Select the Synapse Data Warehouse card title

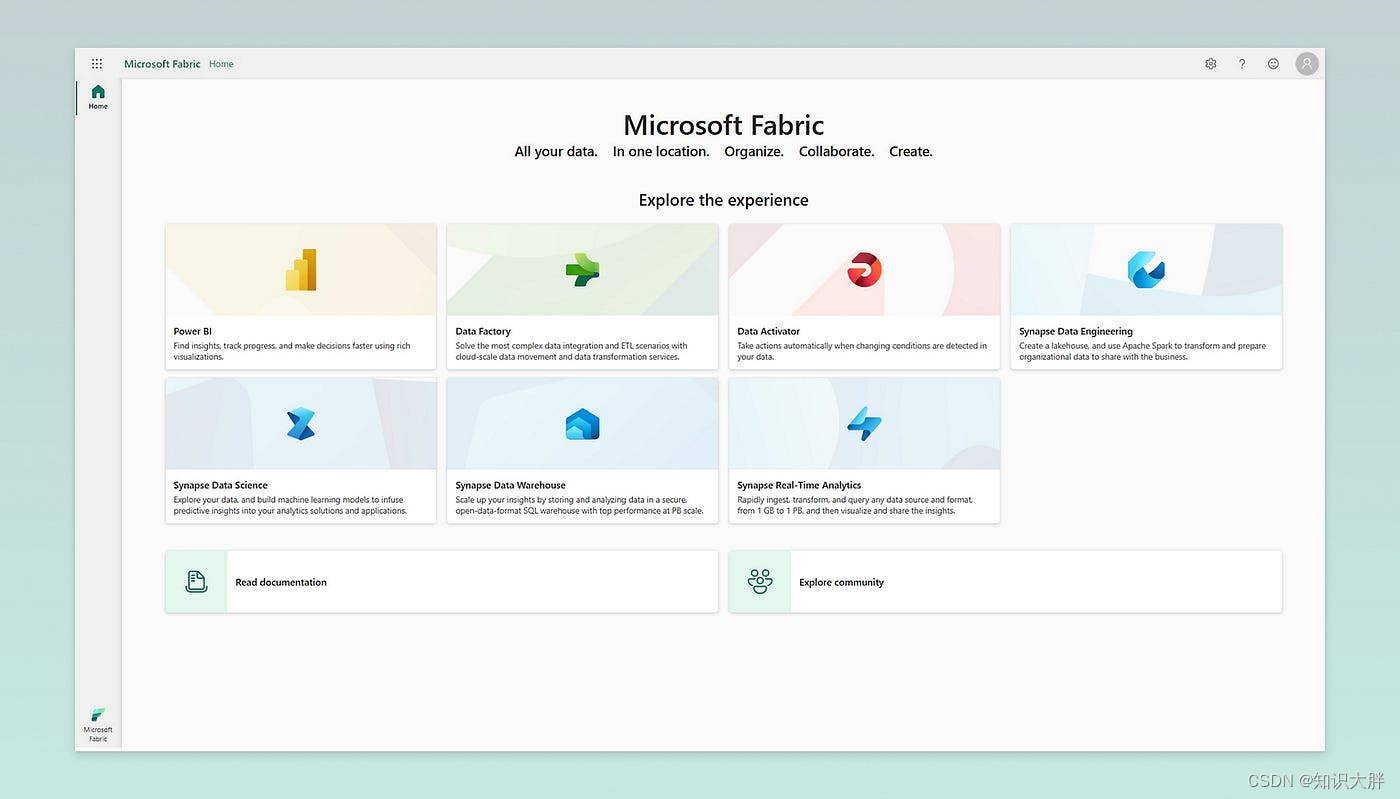(511, 485)
